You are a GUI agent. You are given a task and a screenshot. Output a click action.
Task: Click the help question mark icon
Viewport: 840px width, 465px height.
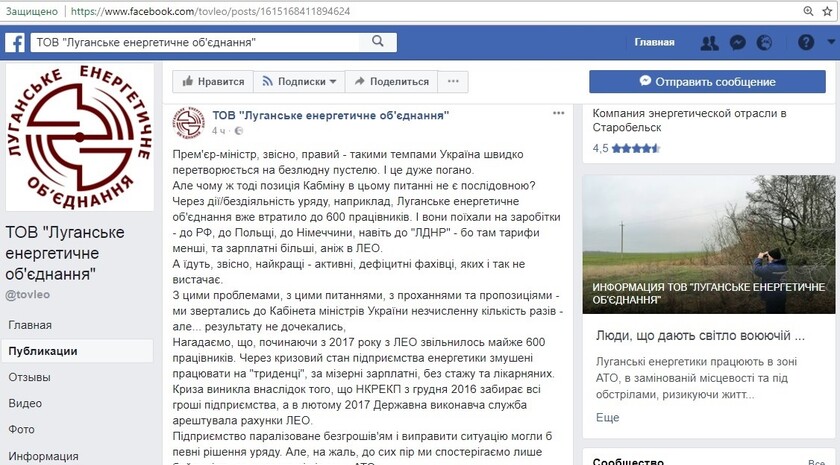tap(805, 42)
